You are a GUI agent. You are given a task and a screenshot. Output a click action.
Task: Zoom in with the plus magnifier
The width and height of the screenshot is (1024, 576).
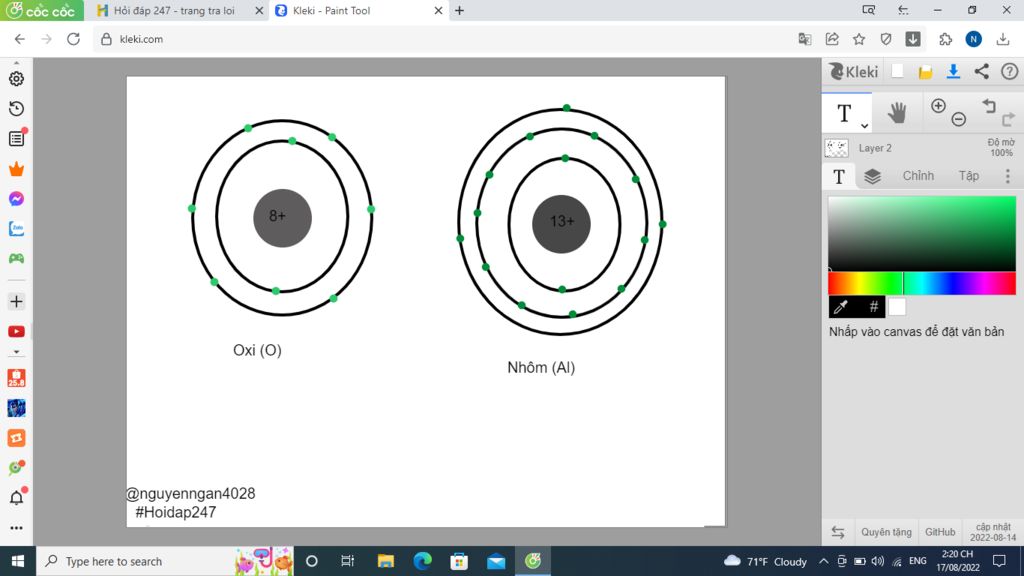[x=938, y=106]
